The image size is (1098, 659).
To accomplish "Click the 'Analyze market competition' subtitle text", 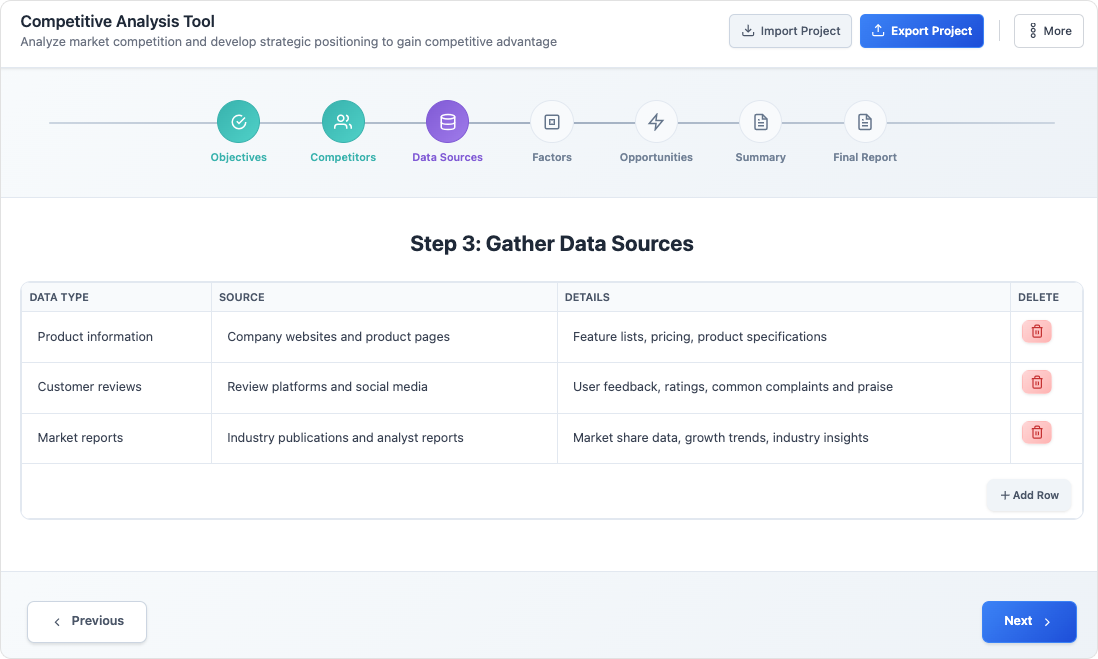I will pos(289,42).
